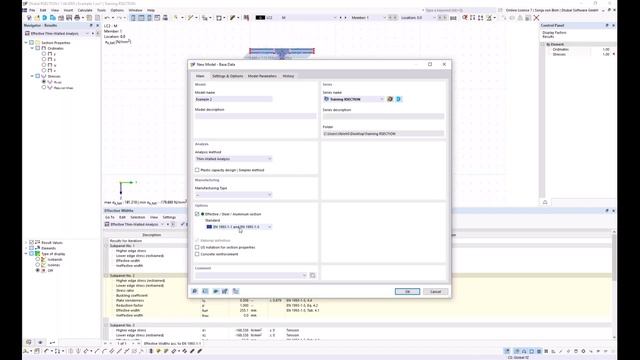Click the Model description field
The image size is (640, 360).
point(255,116)
